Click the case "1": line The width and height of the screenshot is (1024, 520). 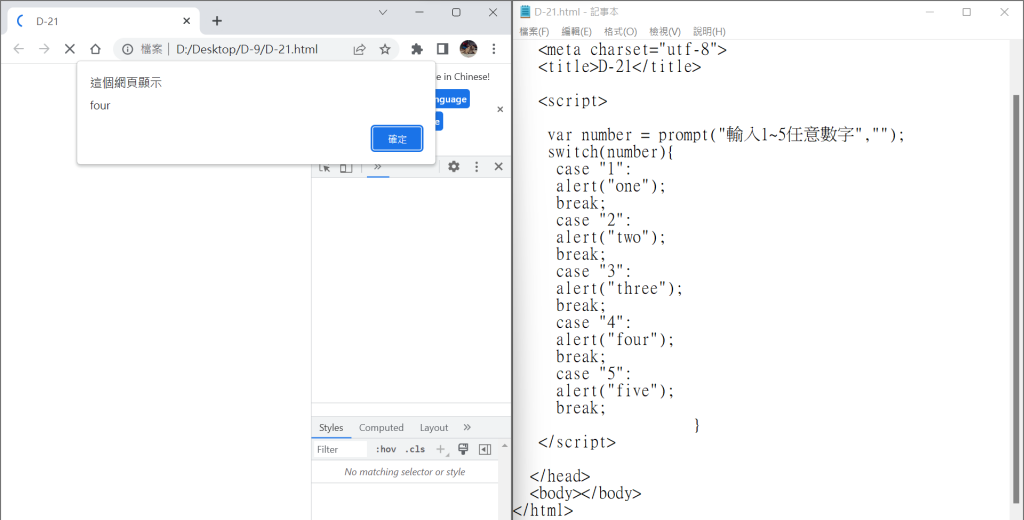(594, 169)
